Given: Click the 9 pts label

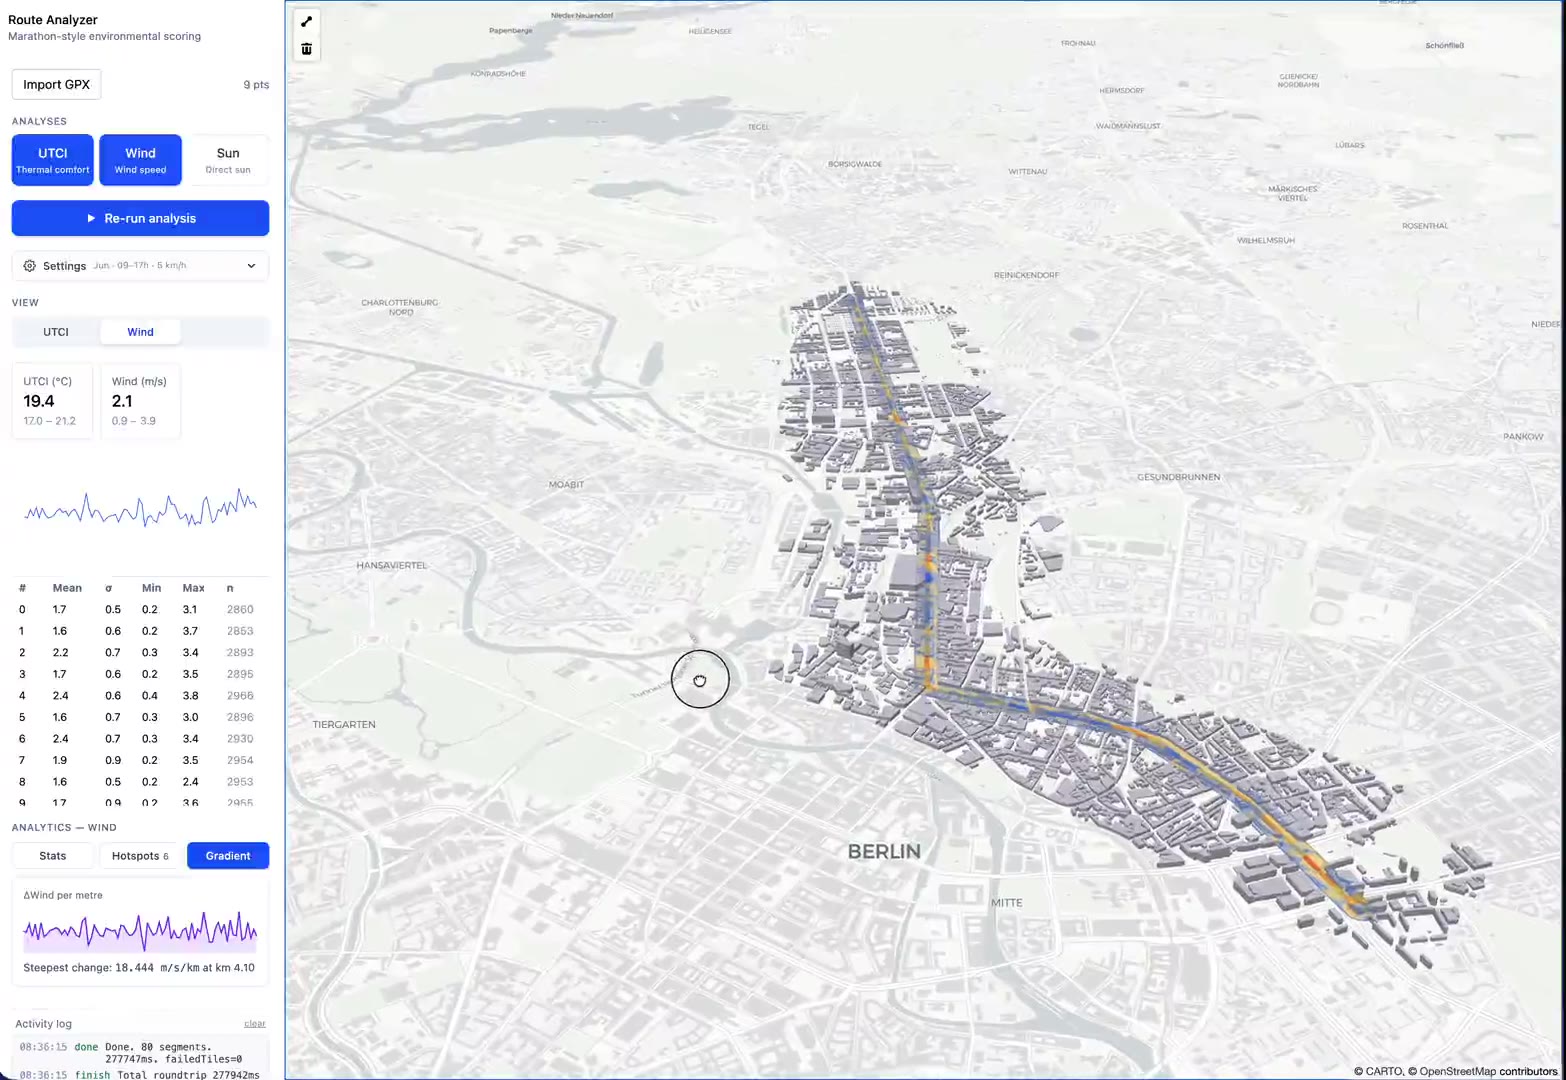Looking at the screenshot, I should (256, 85).
